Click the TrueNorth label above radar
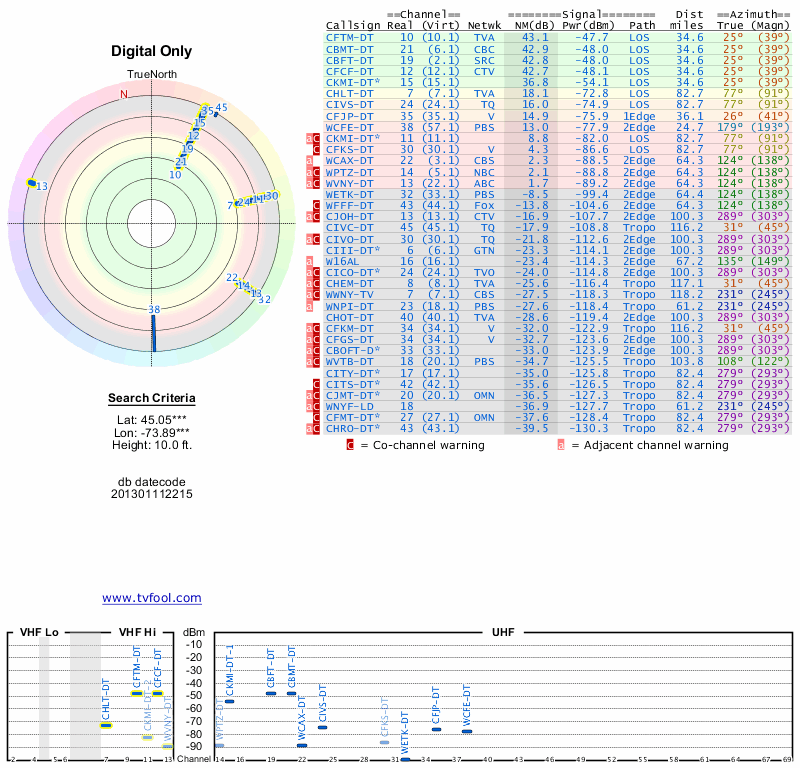The height and width of the screenshot is (768, 800). 152,75
